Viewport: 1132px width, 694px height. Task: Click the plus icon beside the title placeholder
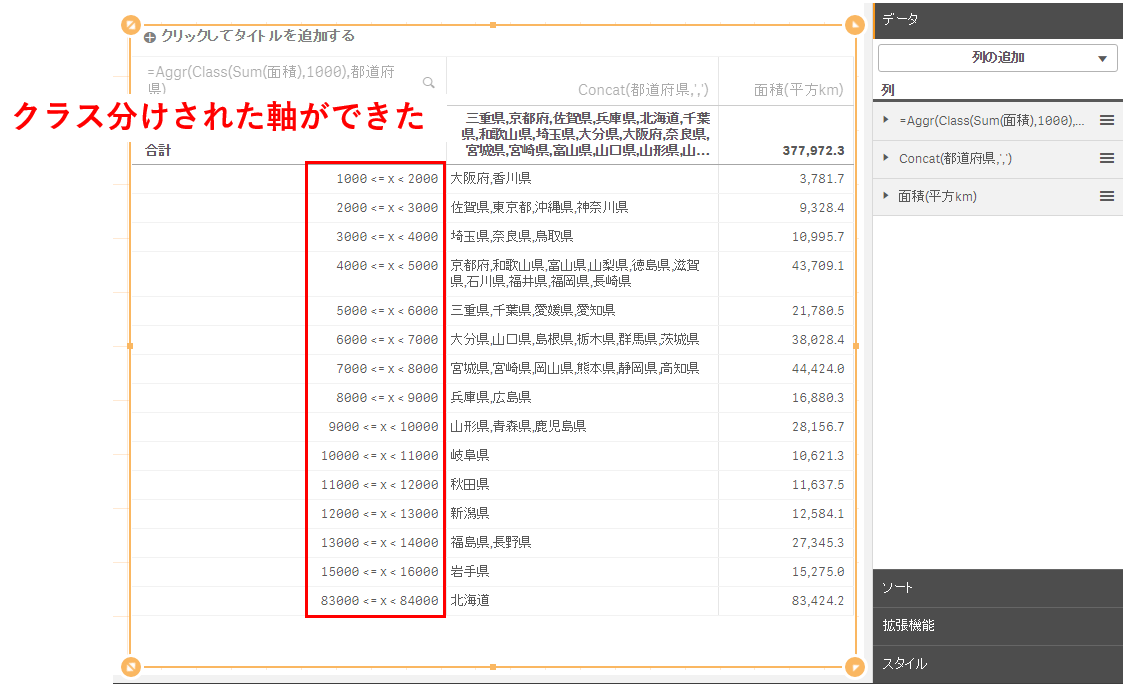point(150,37)
